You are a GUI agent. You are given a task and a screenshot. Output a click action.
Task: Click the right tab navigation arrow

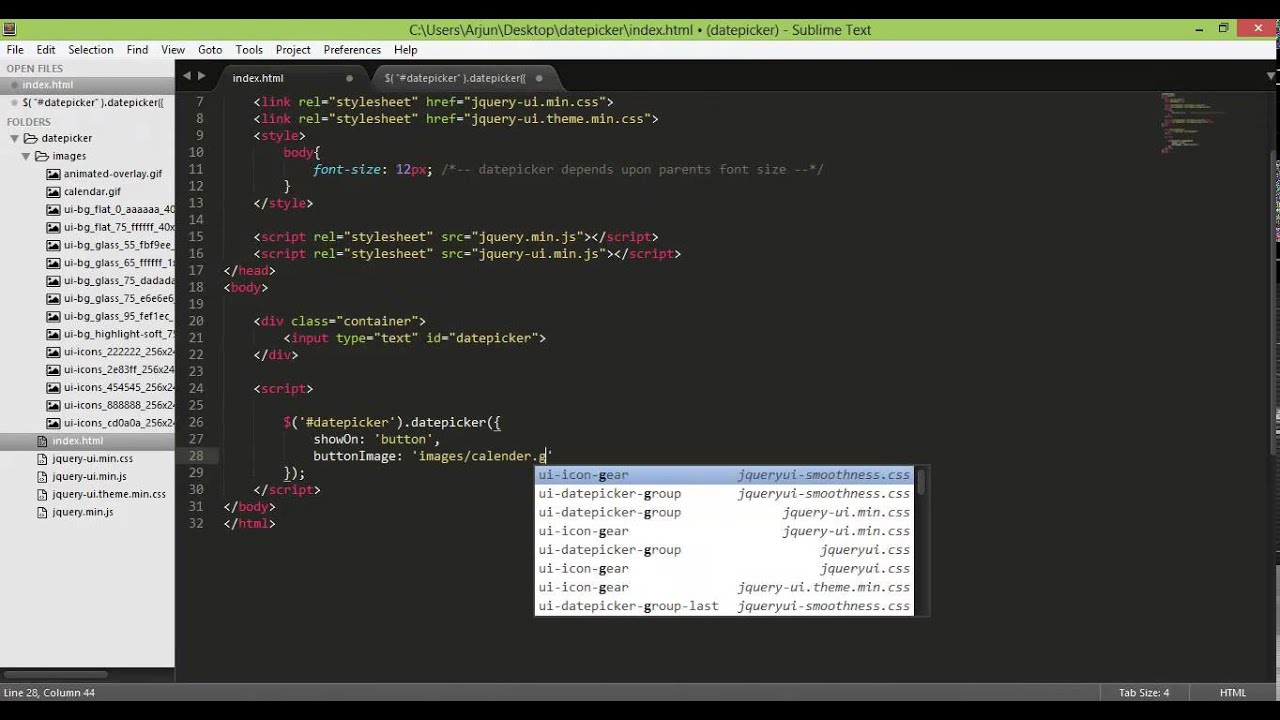[x=202, y=76]
